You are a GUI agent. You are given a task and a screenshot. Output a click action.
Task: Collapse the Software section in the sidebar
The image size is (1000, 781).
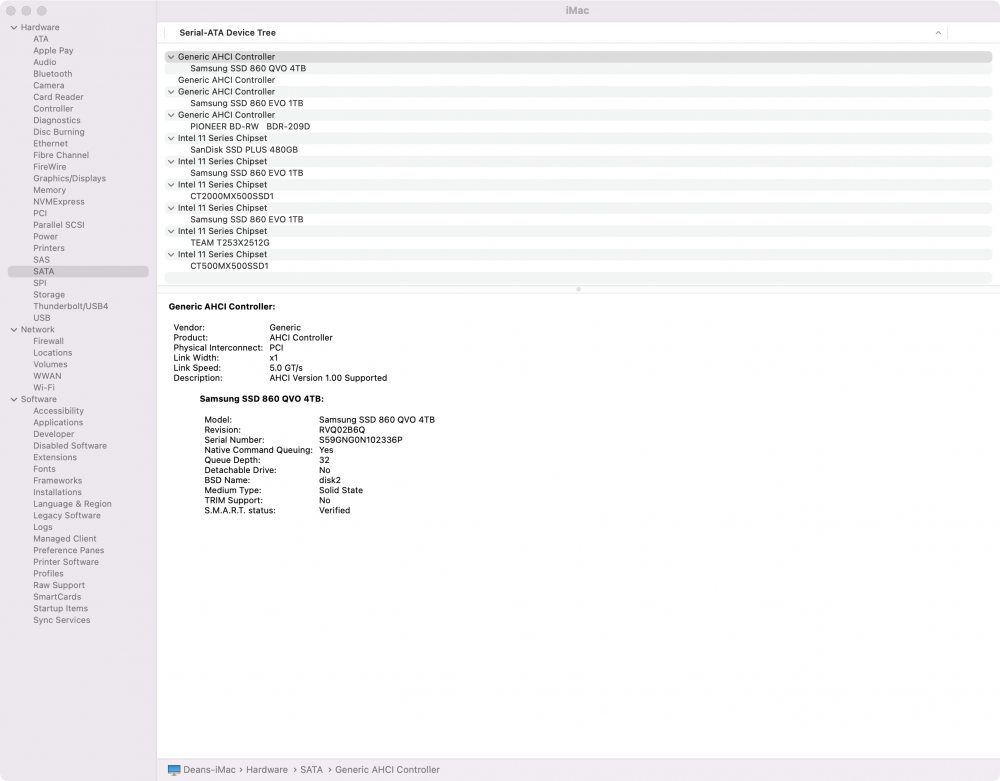point(13,399)
